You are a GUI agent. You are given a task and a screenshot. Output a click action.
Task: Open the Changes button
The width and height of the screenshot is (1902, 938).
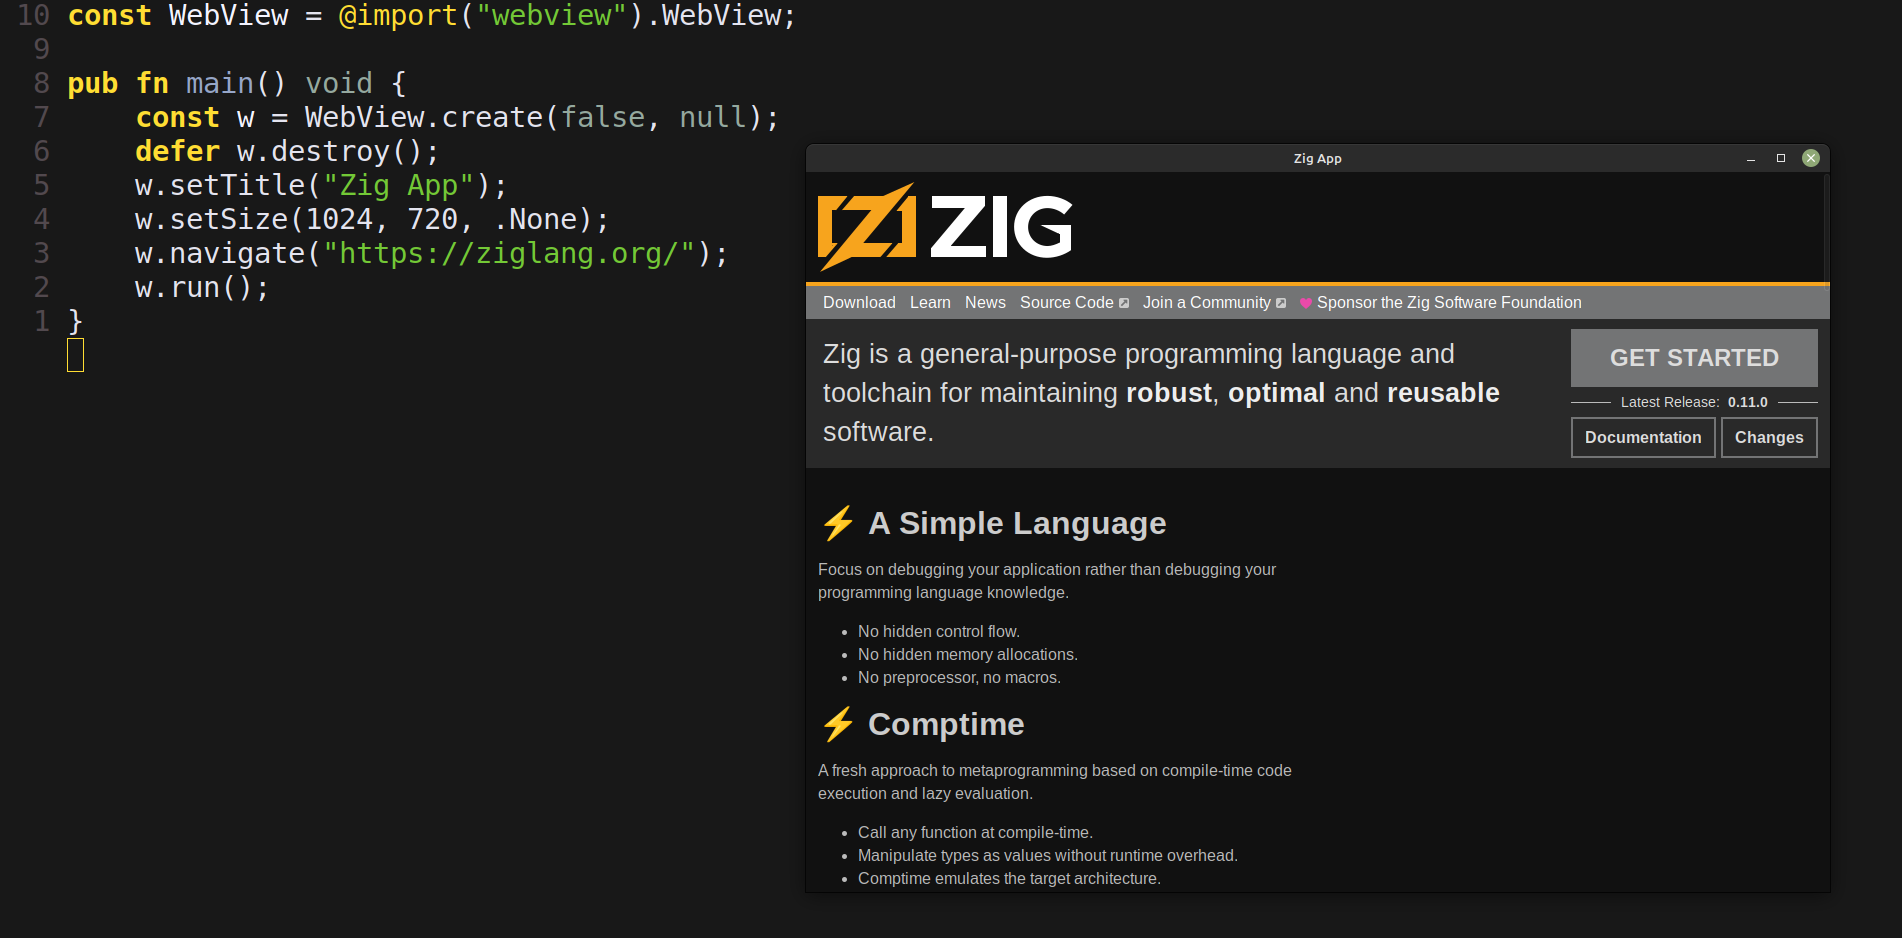[1769, 437]
